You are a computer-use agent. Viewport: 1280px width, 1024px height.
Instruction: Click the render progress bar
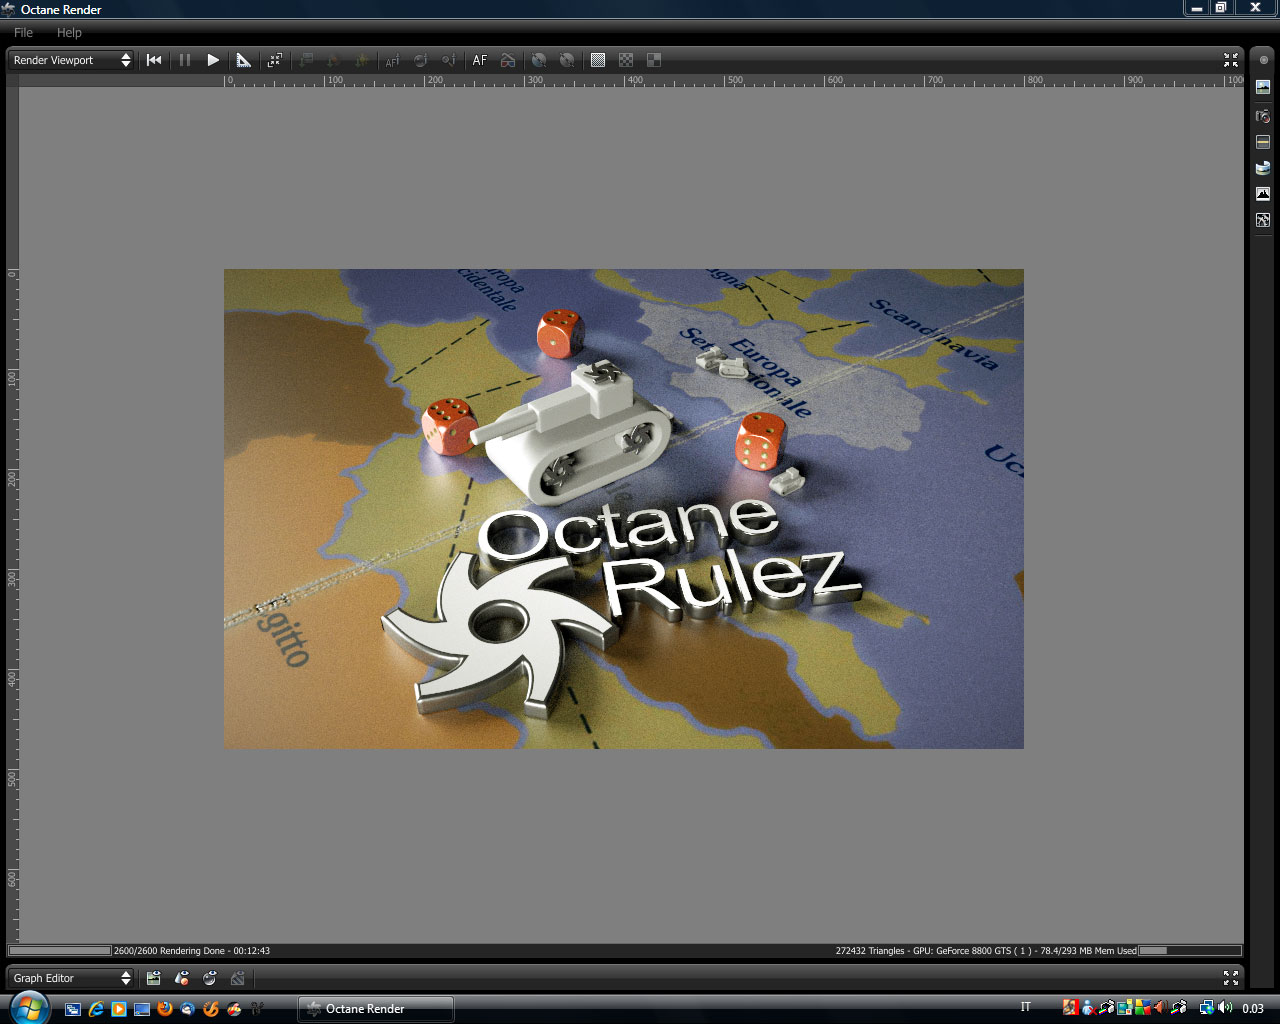coord(60,951)
